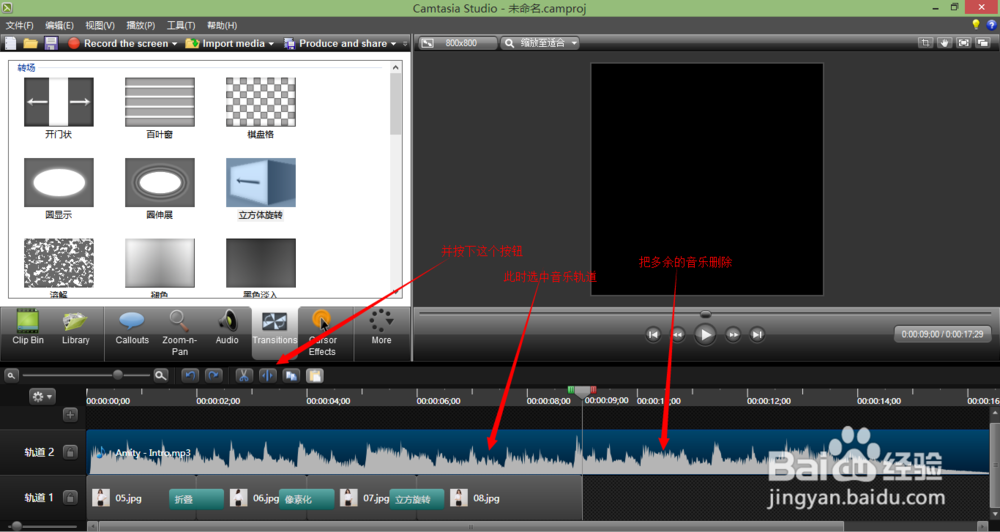1000x532 pixels.
Task: Click the timeline playhead marker
Action: click(582, 392)
